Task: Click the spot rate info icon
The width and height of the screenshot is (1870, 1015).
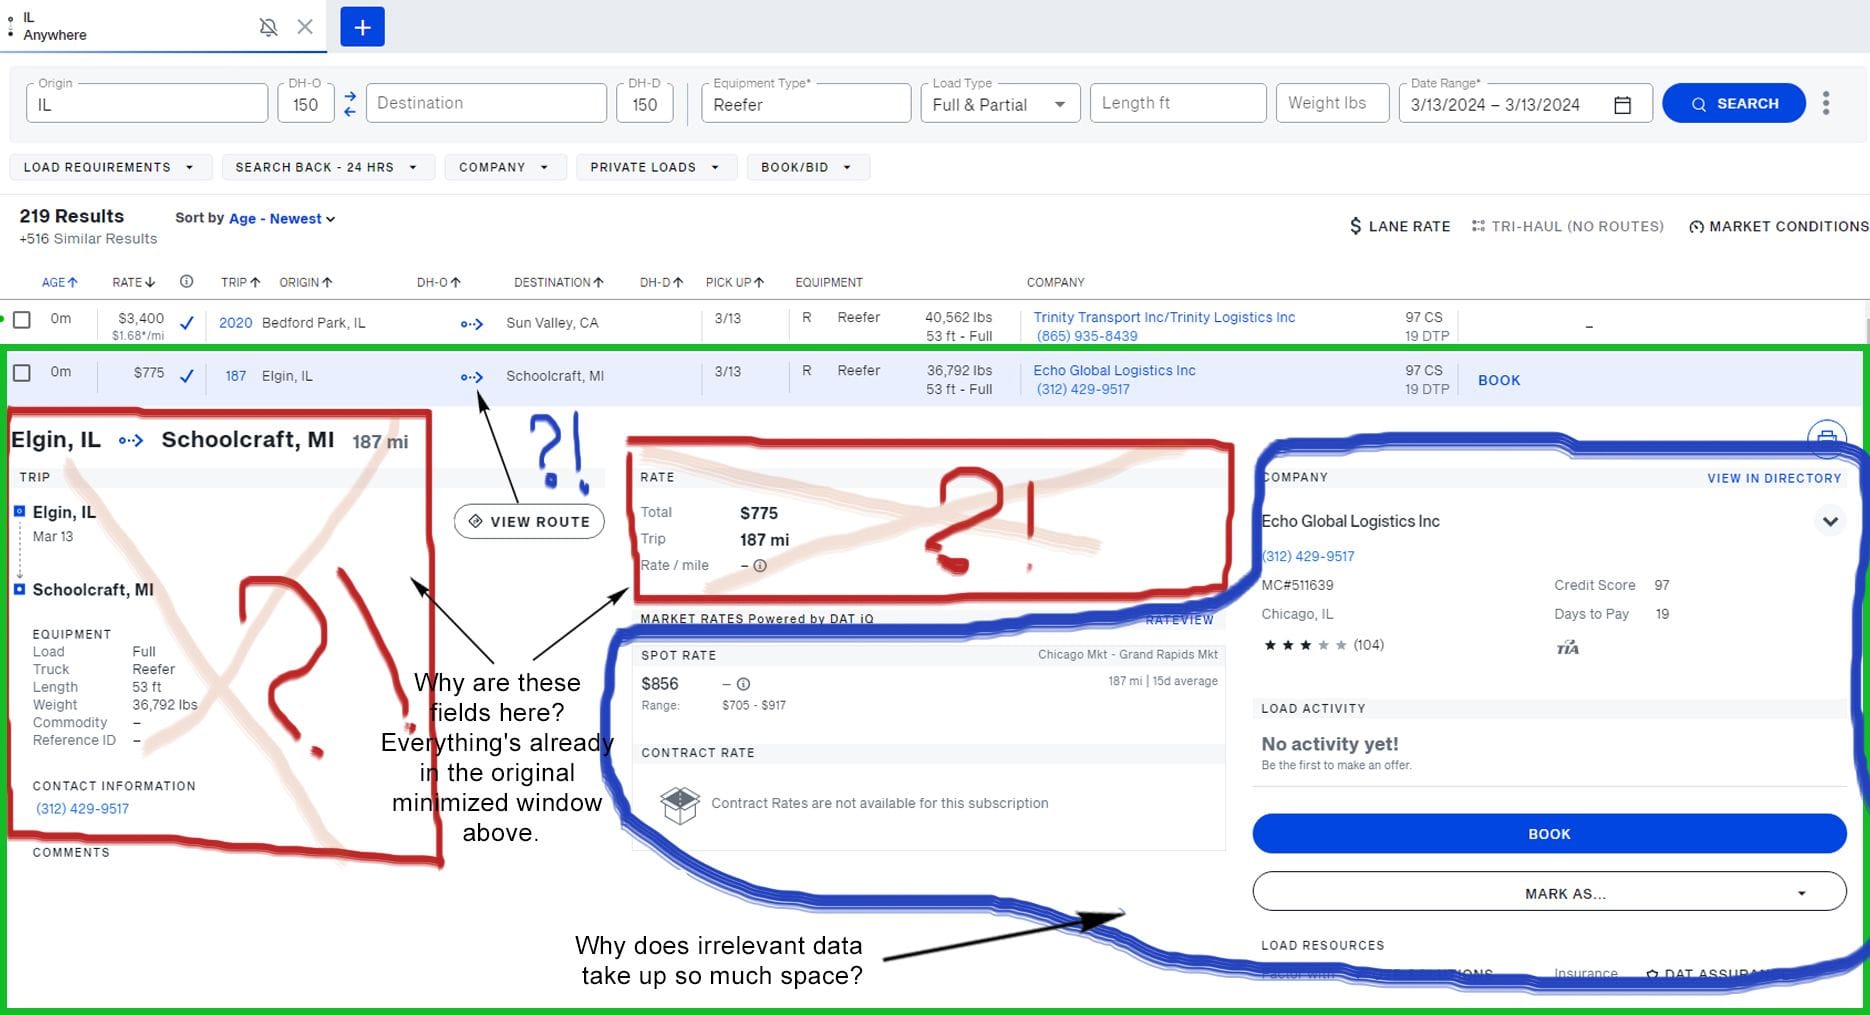Action: point(743,684)
